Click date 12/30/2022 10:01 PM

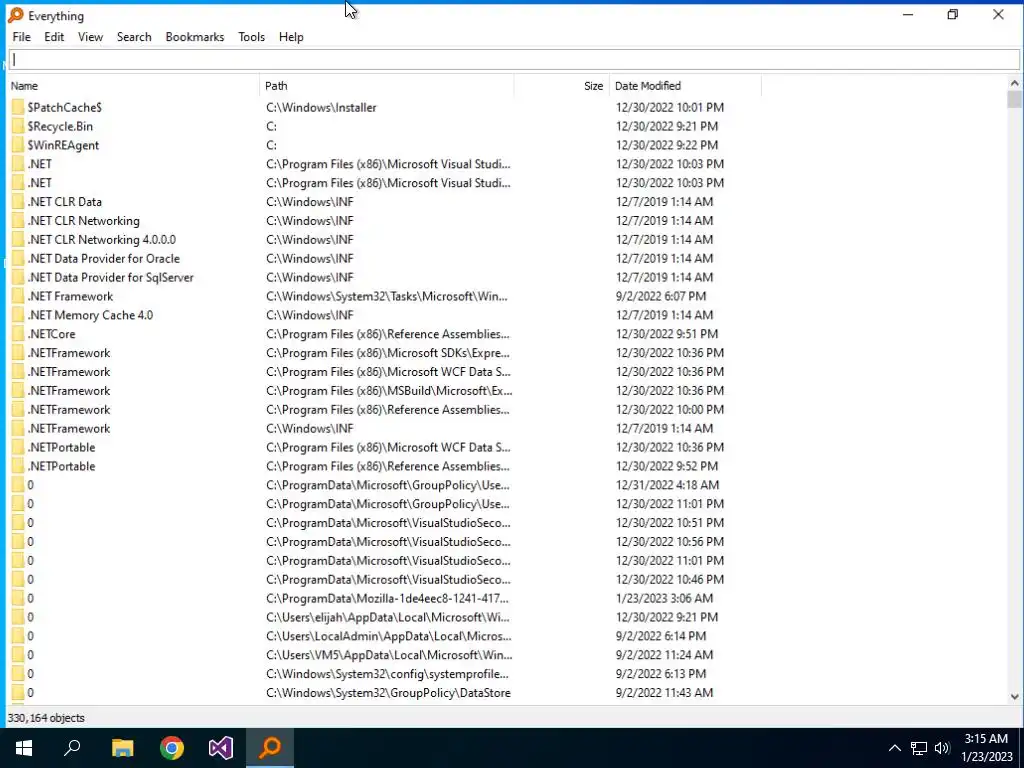(669, 107)
